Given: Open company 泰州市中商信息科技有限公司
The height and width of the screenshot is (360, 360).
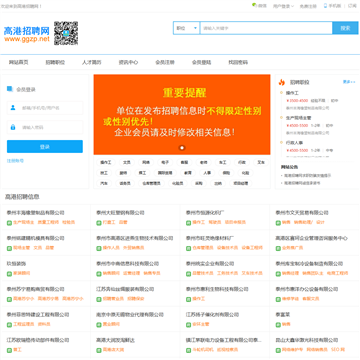Looking at the screenshot, I should pos(128,264).
